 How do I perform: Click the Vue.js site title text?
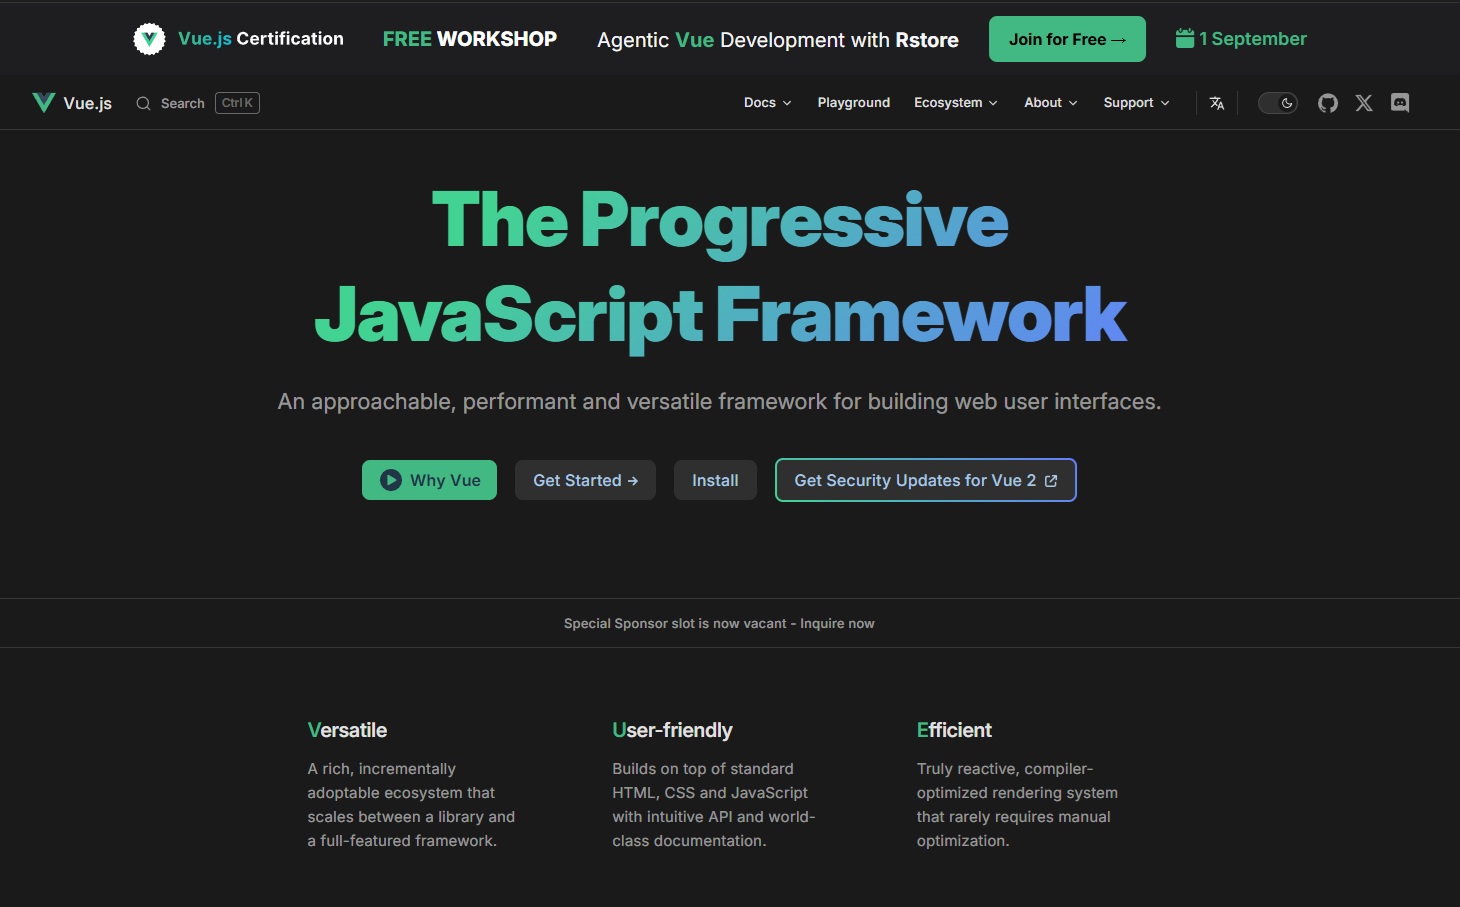pyautogui.click(x=87, y=103)
